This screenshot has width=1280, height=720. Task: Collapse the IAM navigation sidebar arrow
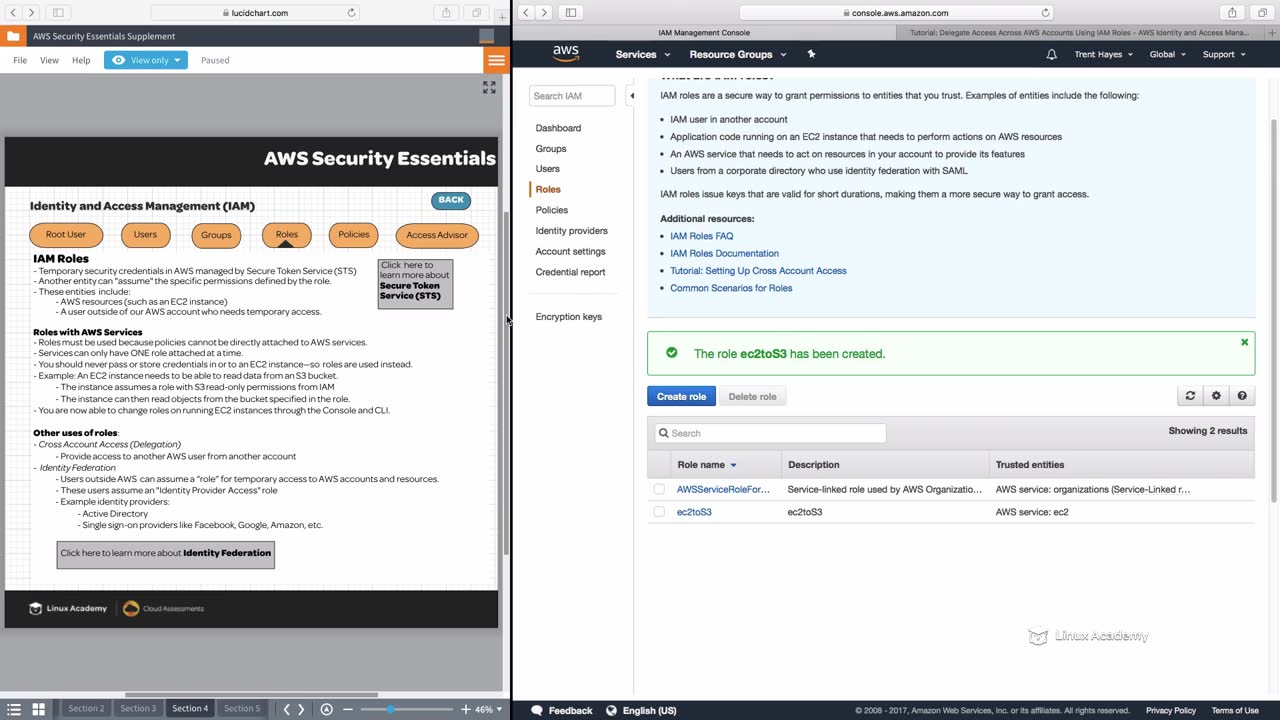coord(631,96)
